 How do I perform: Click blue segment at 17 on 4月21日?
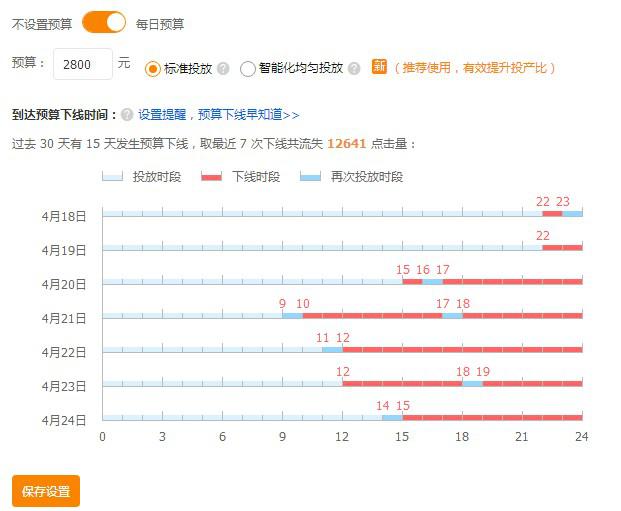452,316
